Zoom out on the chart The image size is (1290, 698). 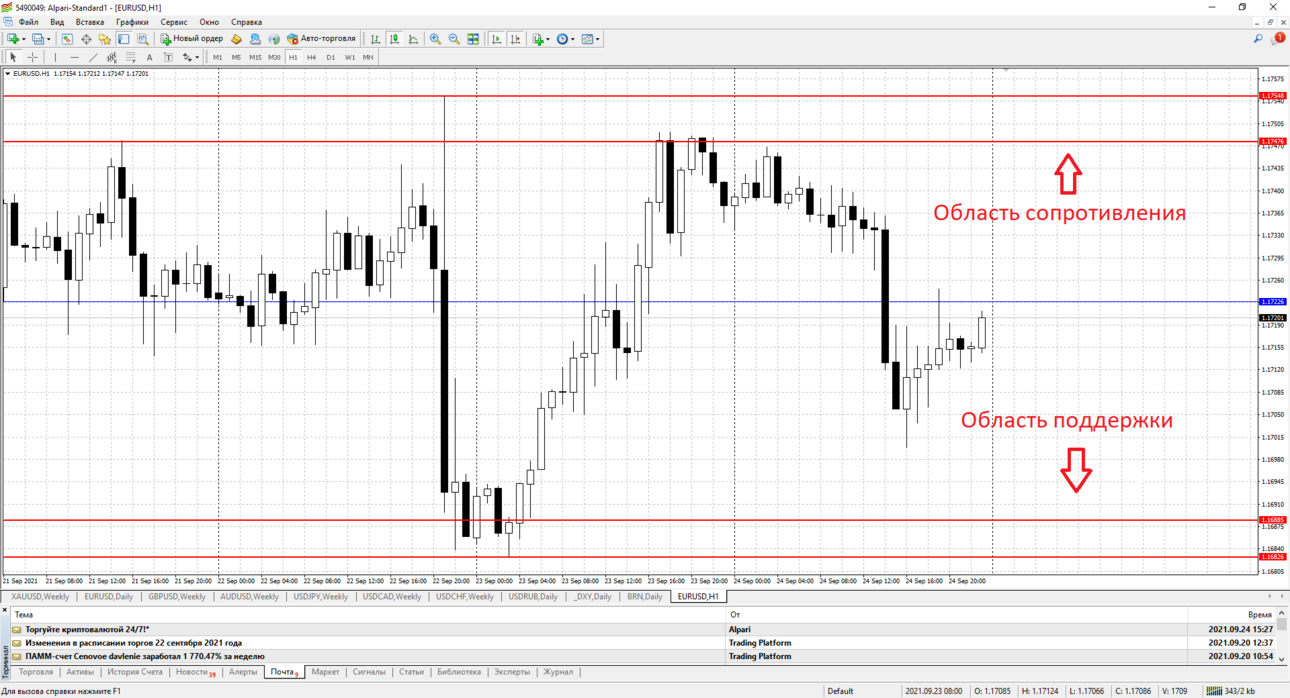pyautogui.click(x=454, y=39)
